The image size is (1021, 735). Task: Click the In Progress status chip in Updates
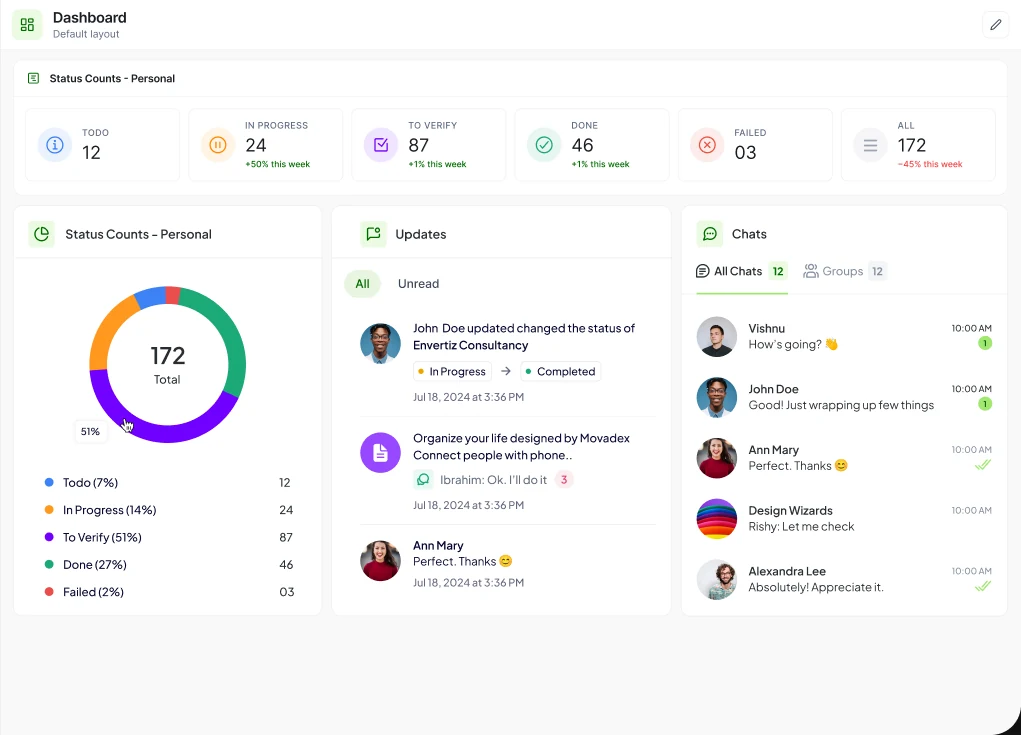(x=453, y=372)
